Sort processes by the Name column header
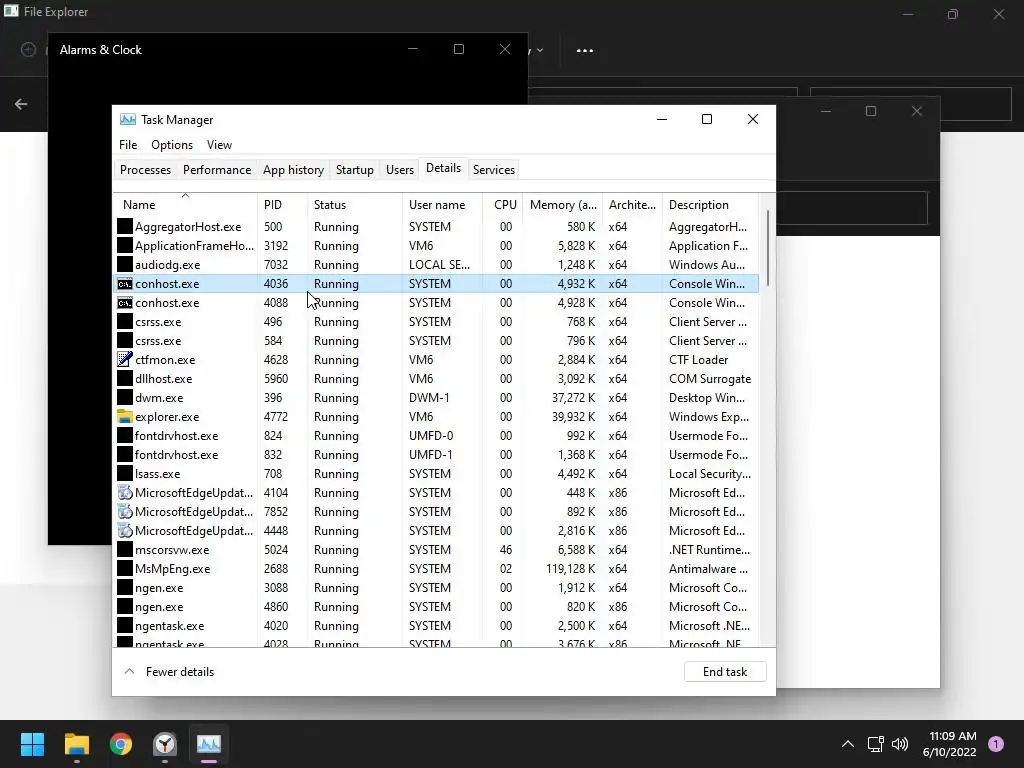 point(185,205)
